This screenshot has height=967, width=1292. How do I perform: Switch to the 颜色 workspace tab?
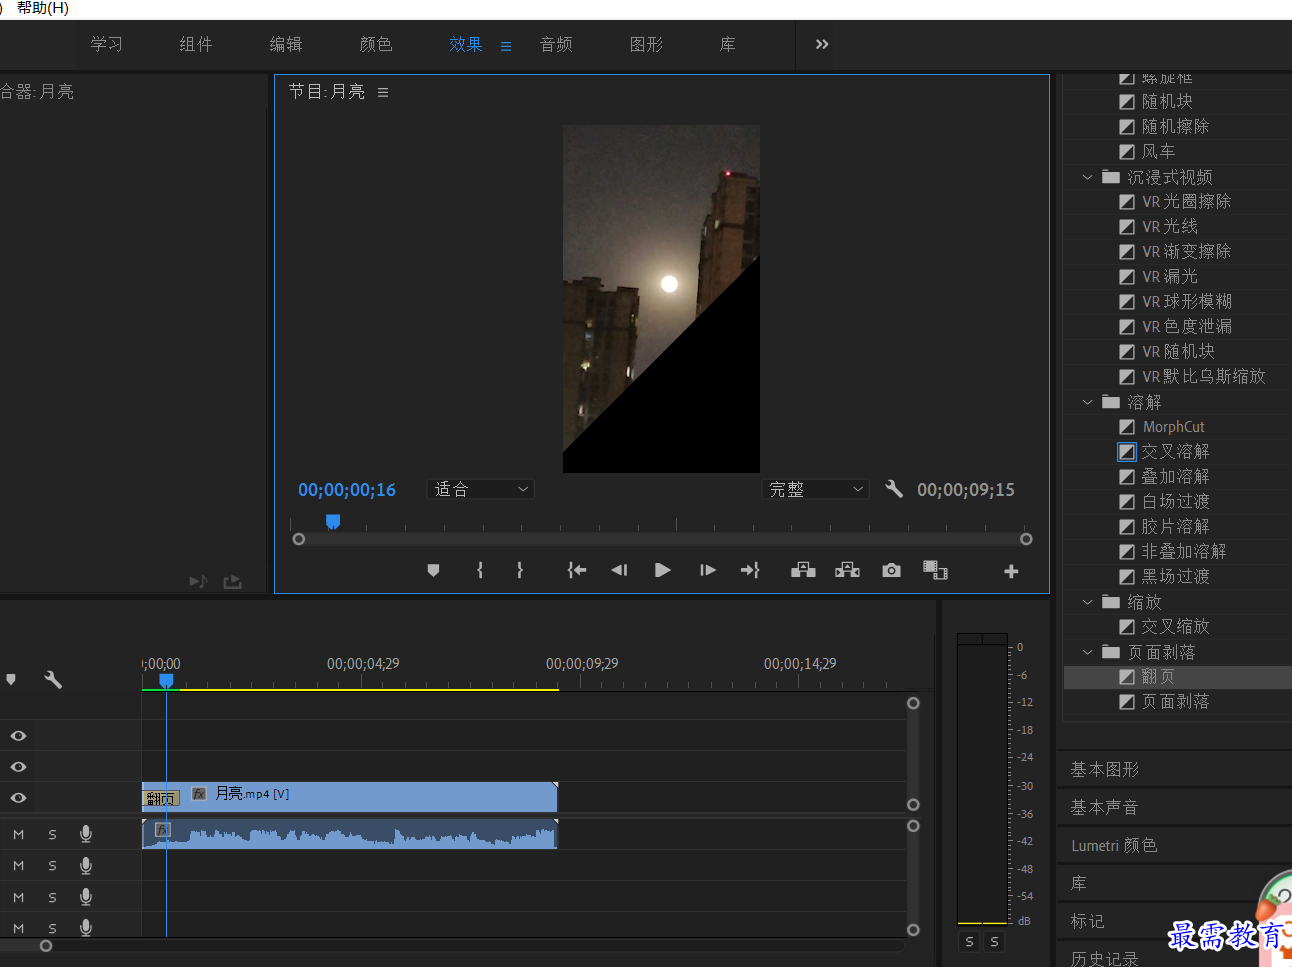[376, 44]
